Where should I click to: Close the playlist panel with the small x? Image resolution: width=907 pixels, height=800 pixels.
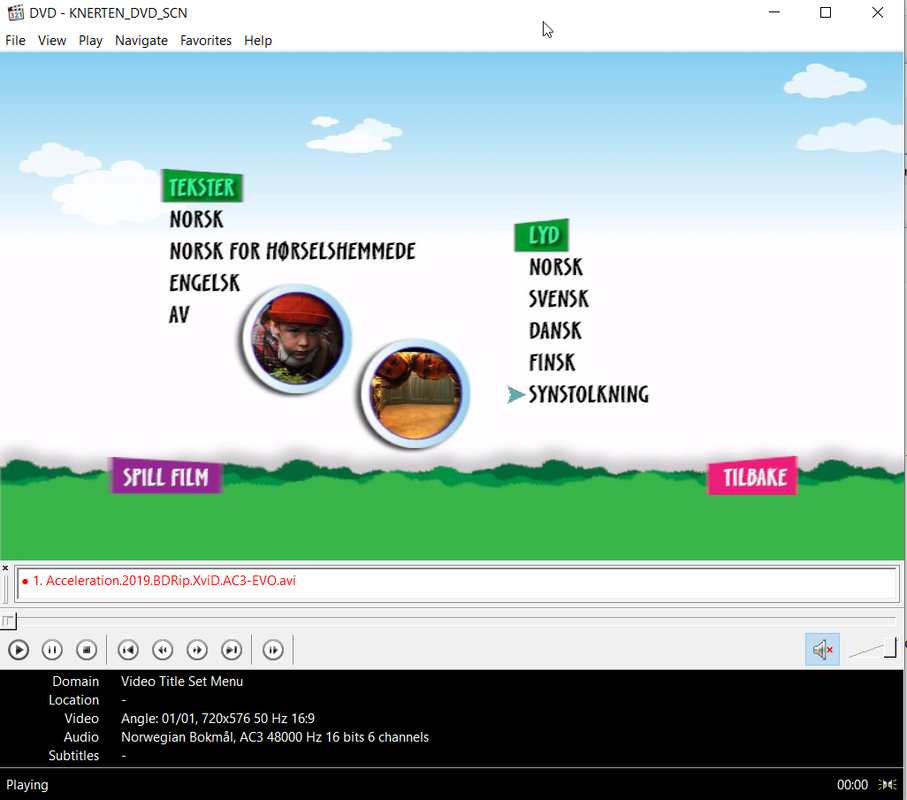[x=5, y=568]
